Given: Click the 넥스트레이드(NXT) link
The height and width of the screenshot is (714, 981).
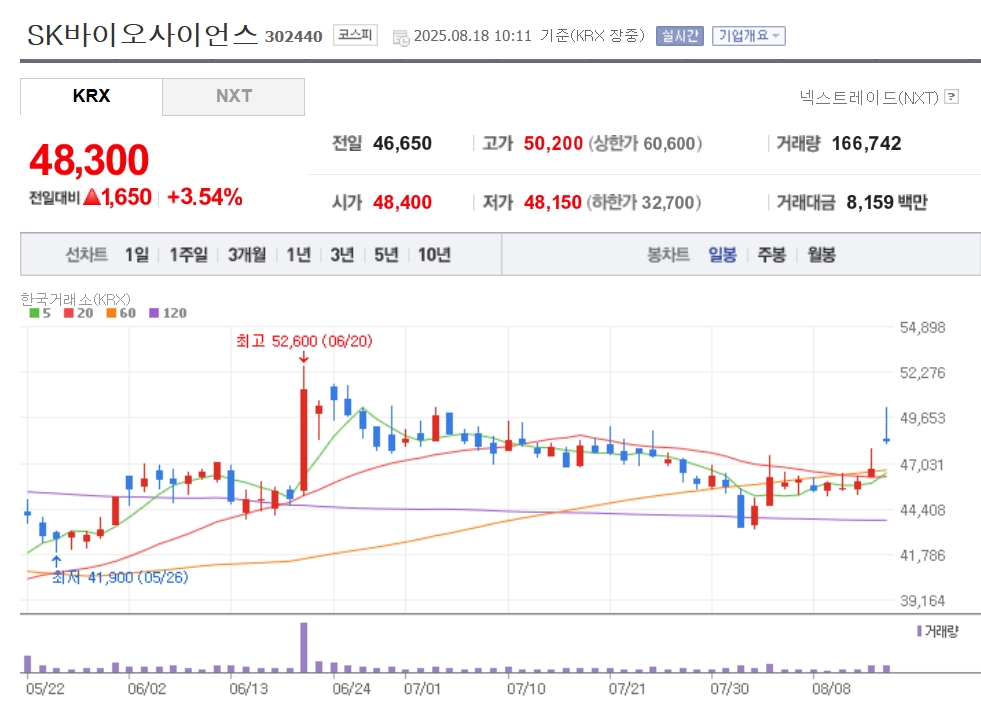Looking at the screenshot, I should [x=869, y=97].
